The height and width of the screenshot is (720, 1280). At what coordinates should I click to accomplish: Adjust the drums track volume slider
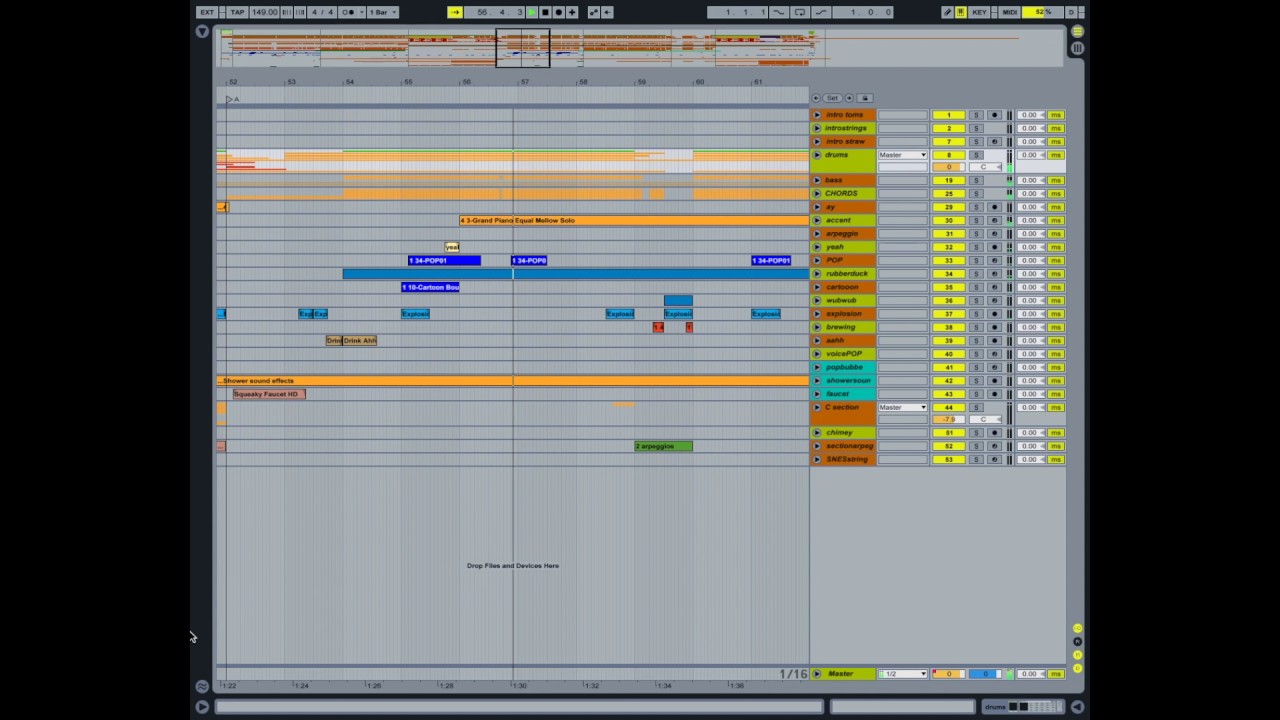(x=948, y=167)
